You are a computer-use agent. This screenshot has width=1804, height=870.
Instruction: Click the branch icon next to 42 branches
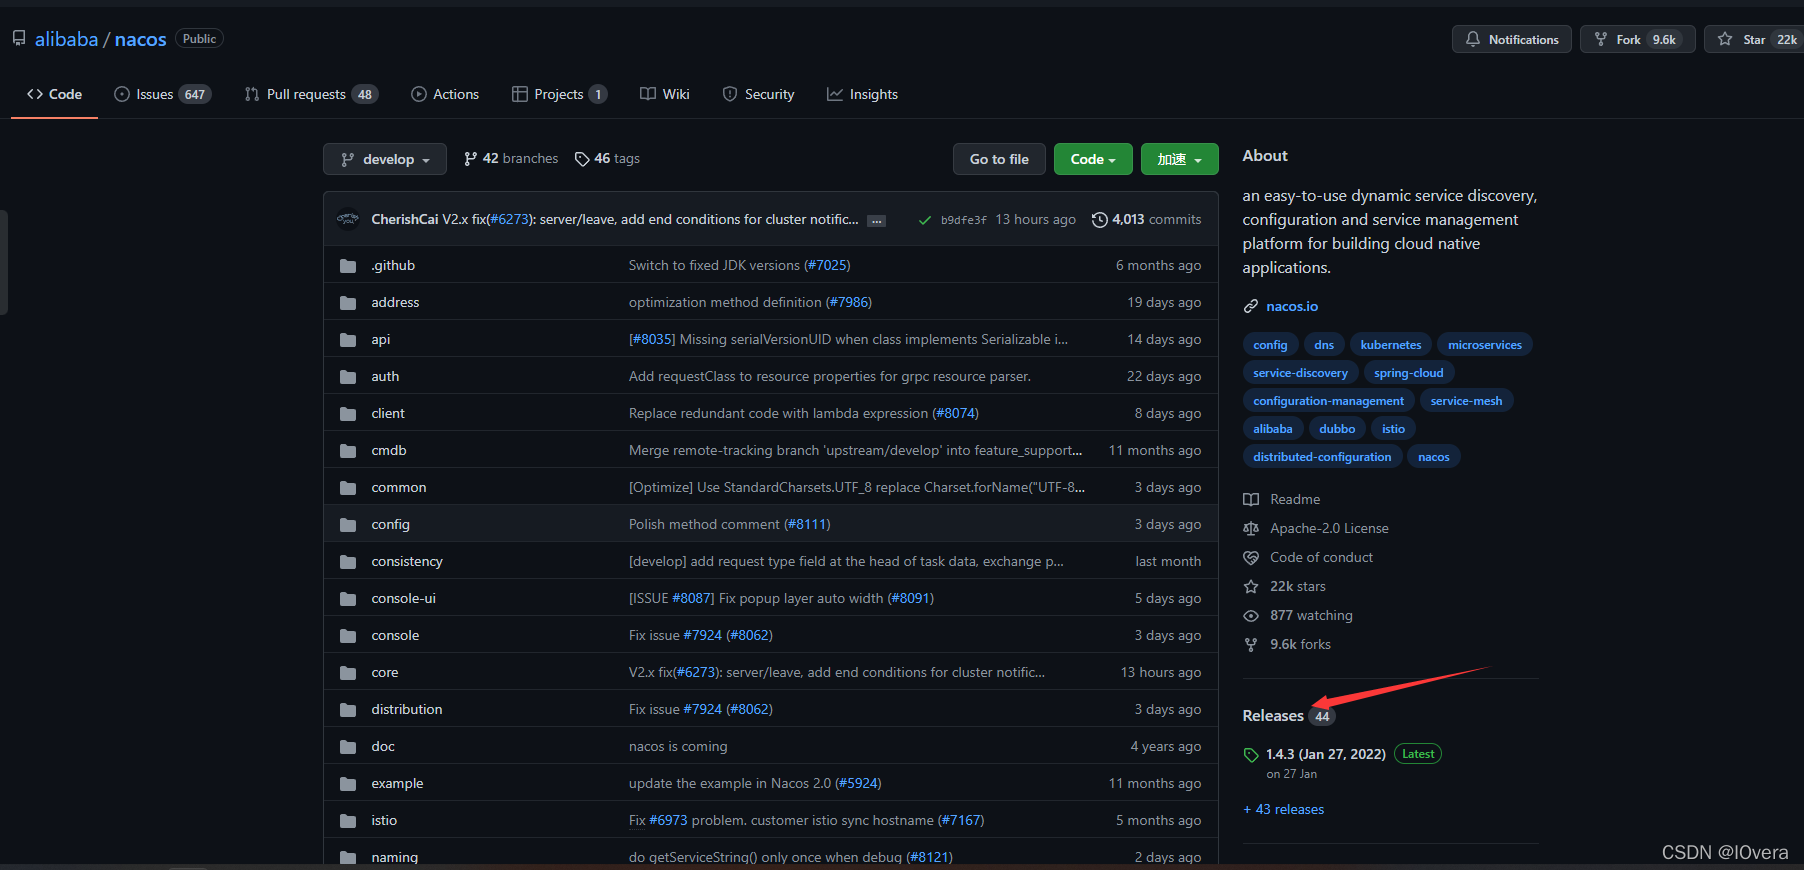click(x=470, y=159)
